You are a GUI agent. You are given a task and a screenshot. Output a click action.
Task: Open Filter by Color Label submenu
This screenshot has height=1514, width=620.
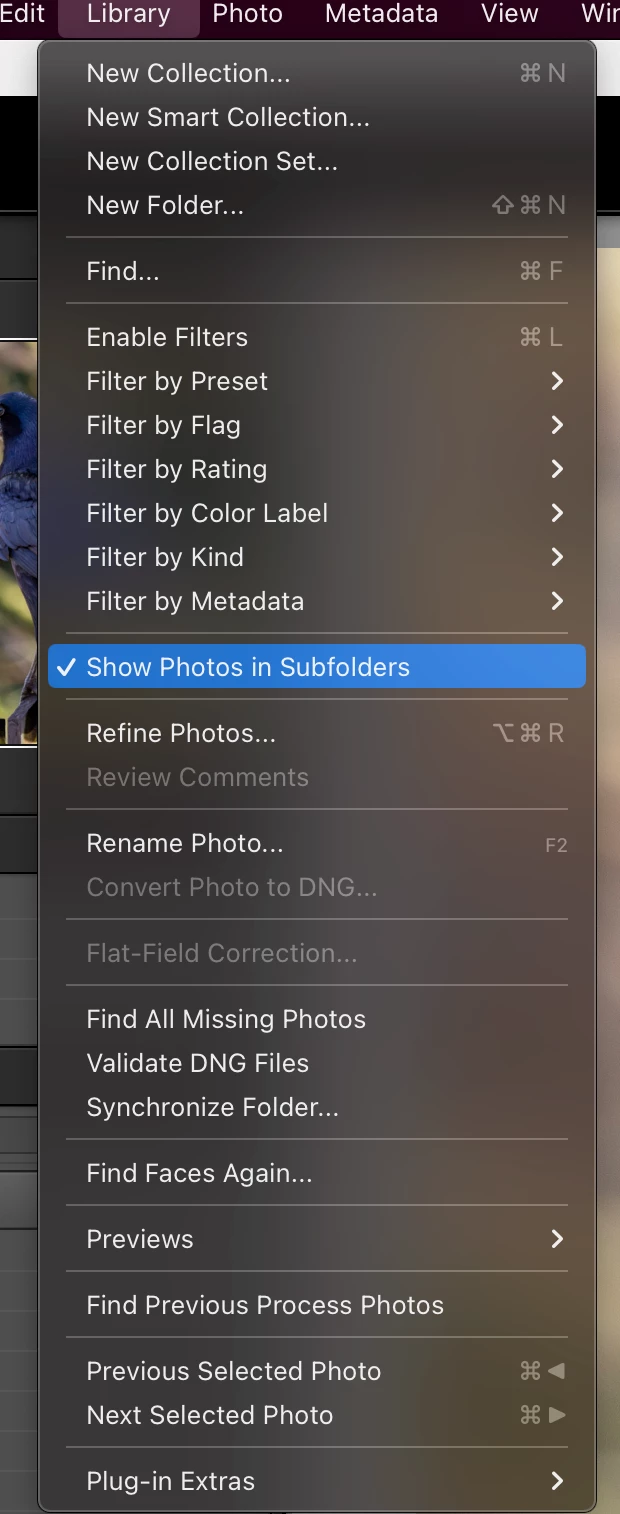(316, 513)
